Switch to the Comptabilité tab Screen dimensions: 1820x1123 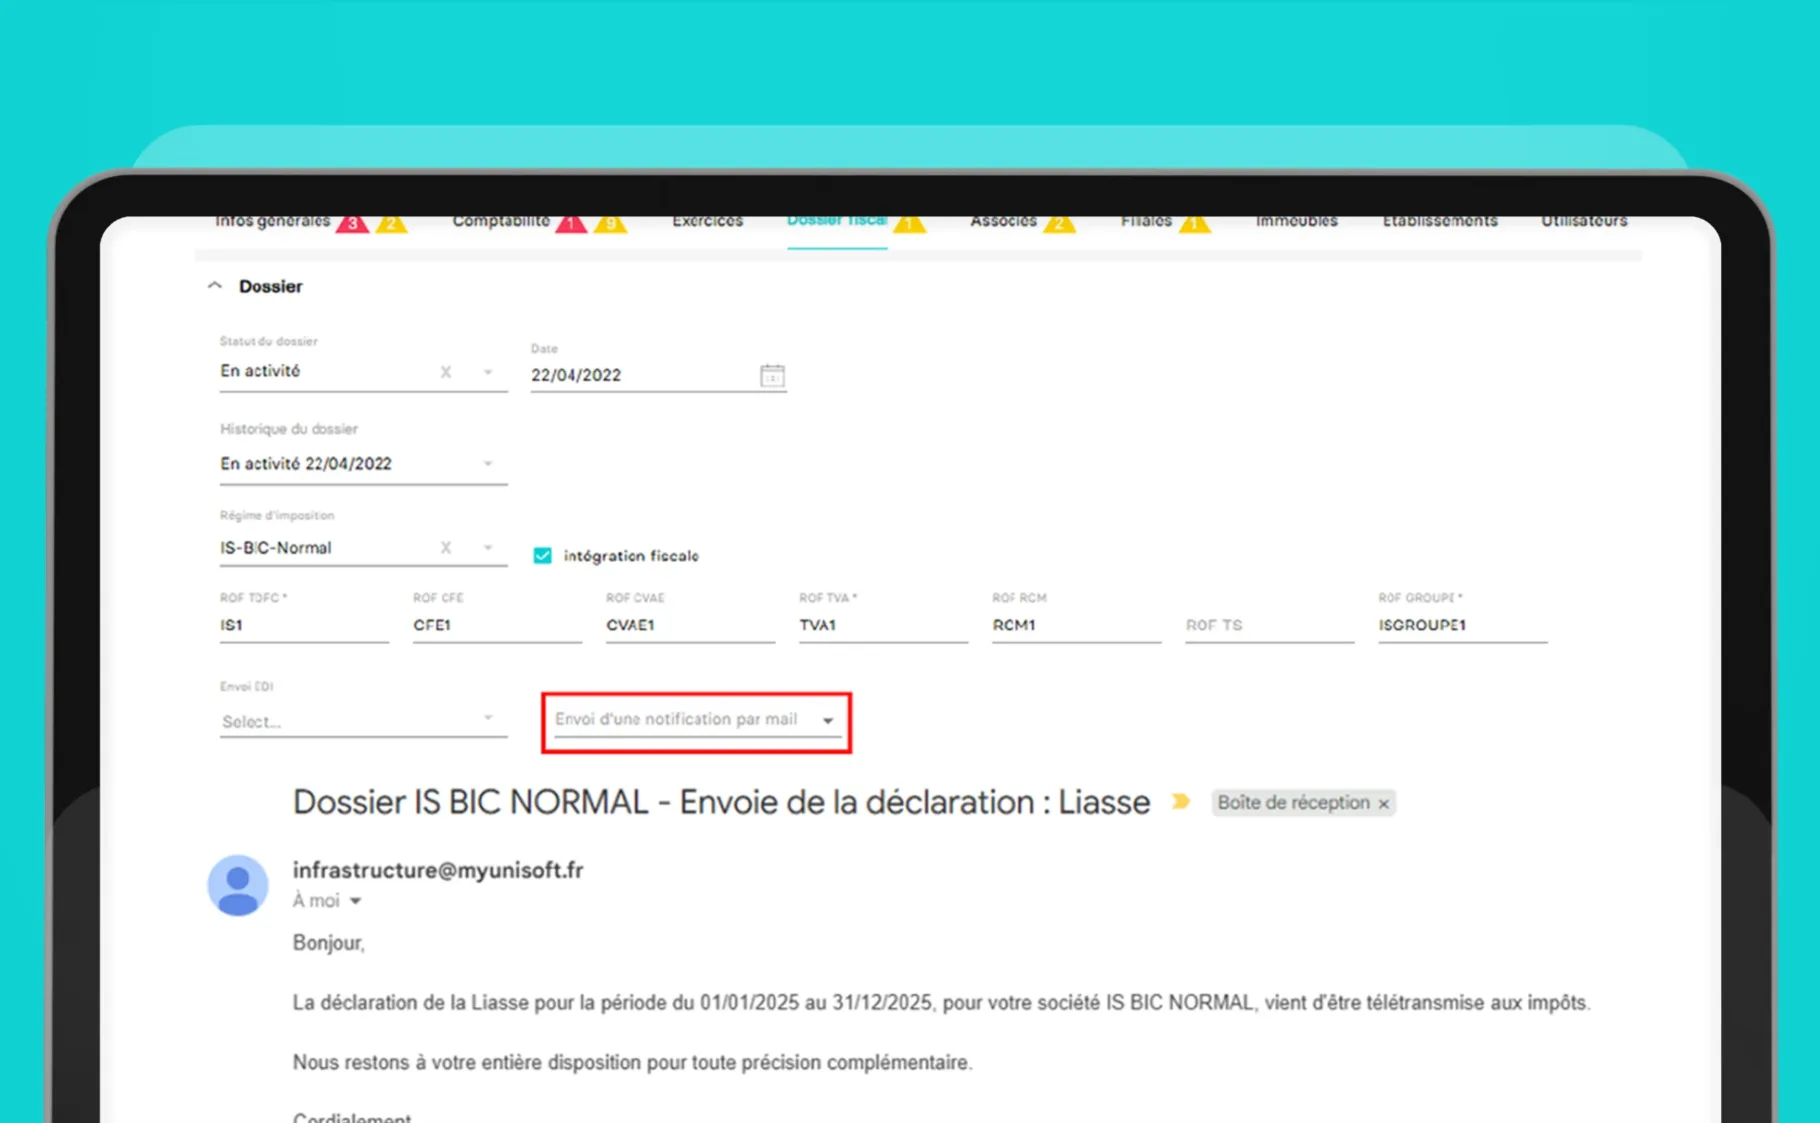tap(501, 222)
